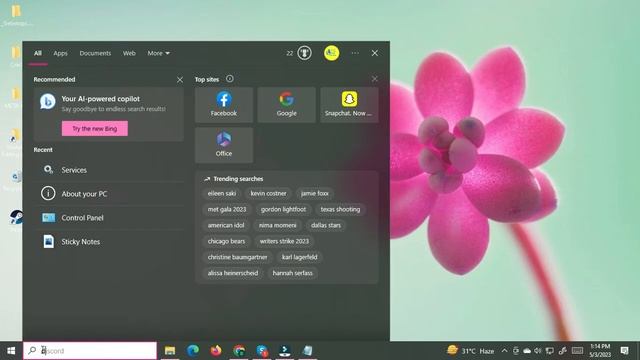The width and height of the screenshot is (640, 360).
Task: Switch to the Web tab
Action: [129, 53]
